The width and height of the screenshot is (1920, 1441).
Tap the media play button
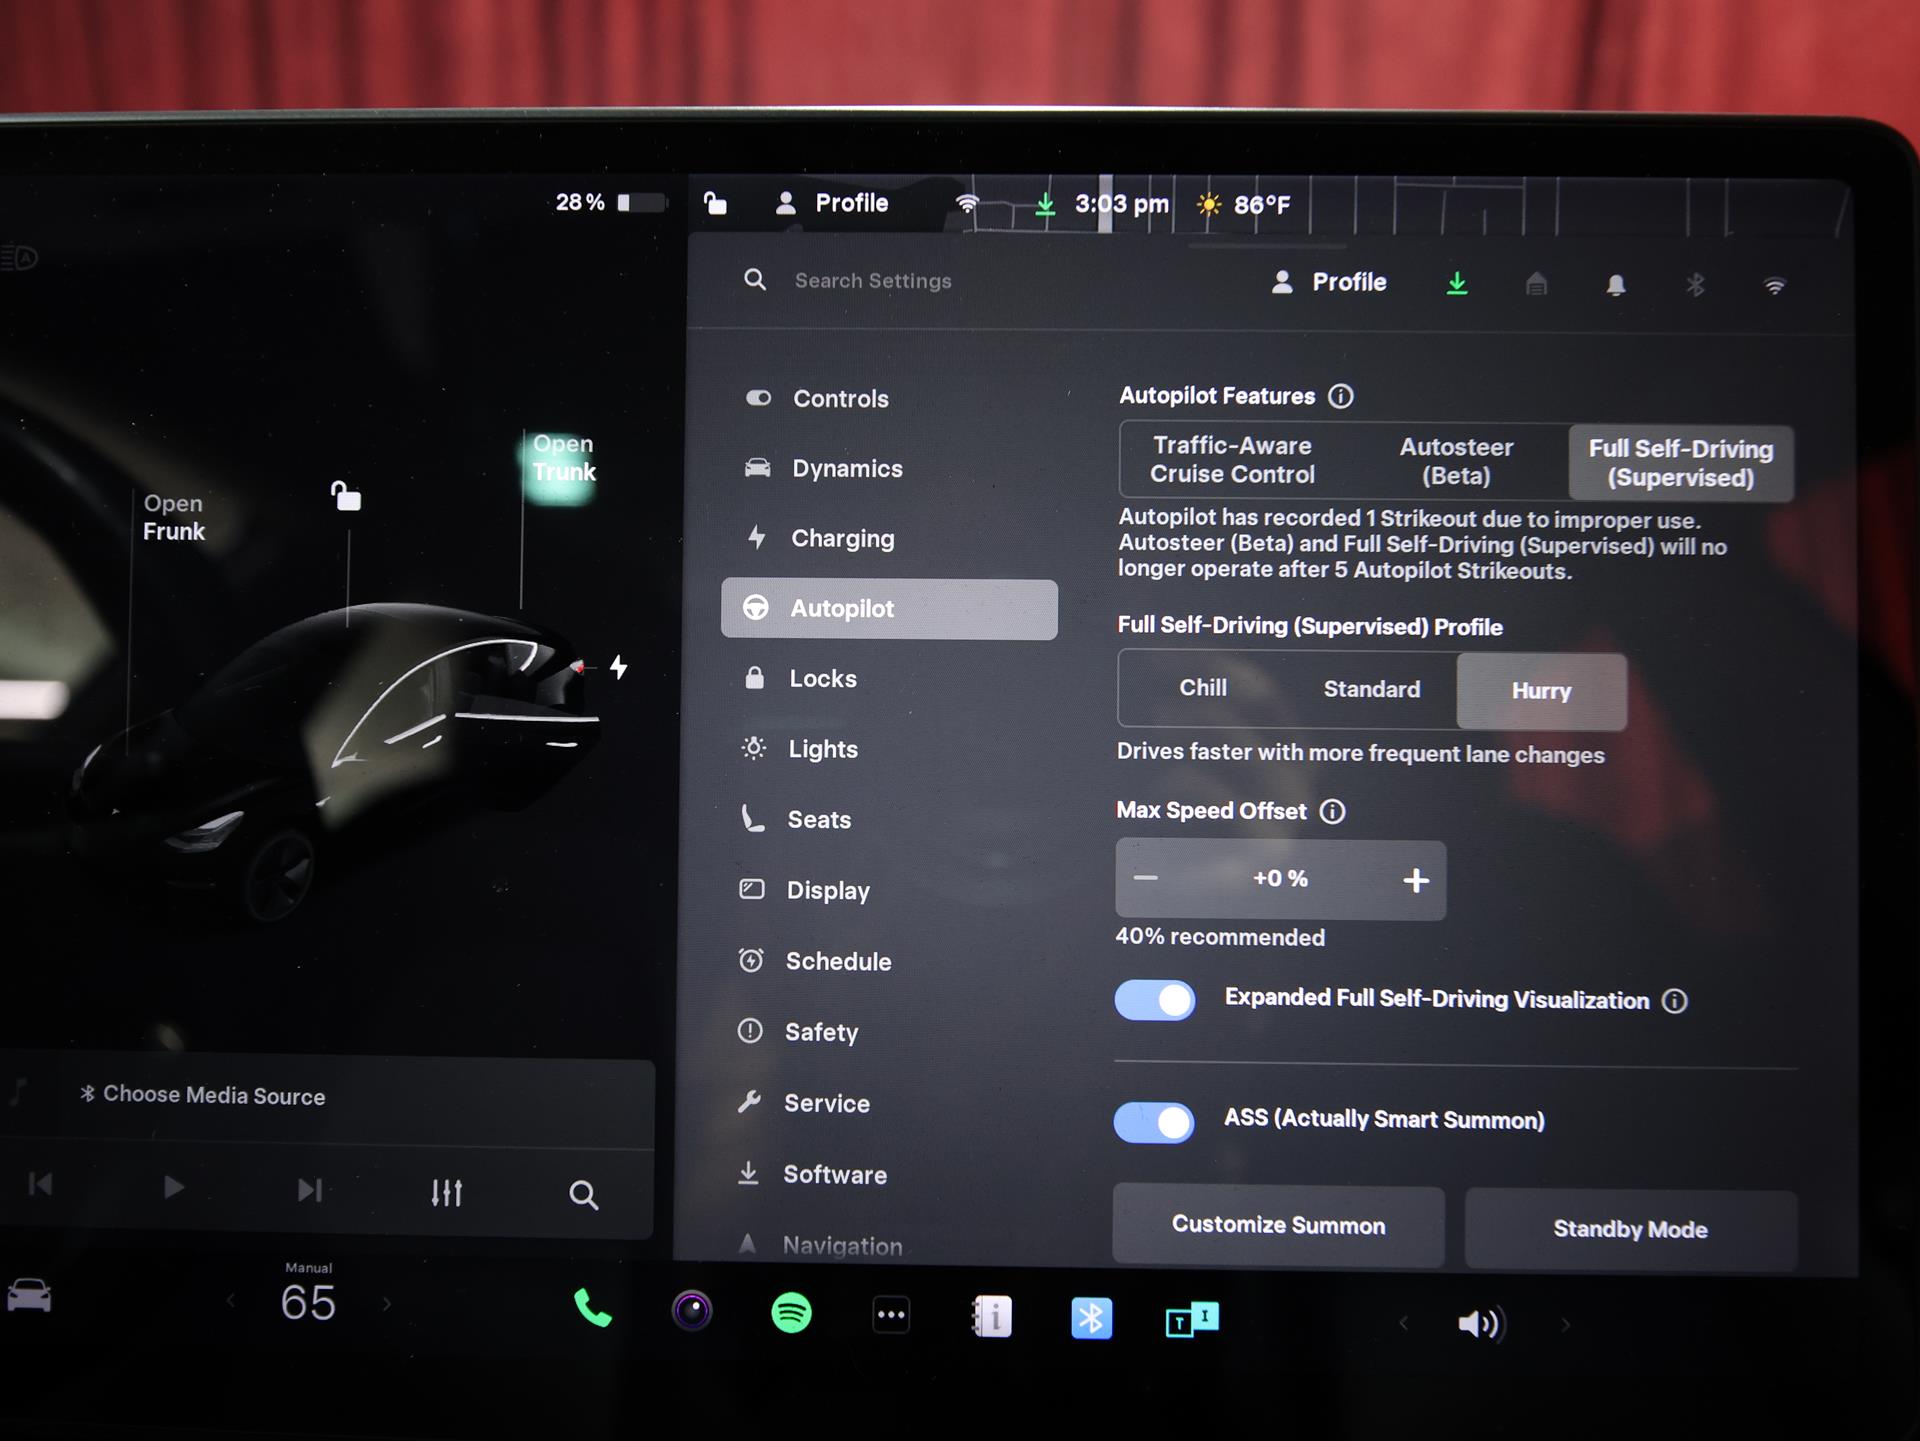click(x=173, y=1187)
